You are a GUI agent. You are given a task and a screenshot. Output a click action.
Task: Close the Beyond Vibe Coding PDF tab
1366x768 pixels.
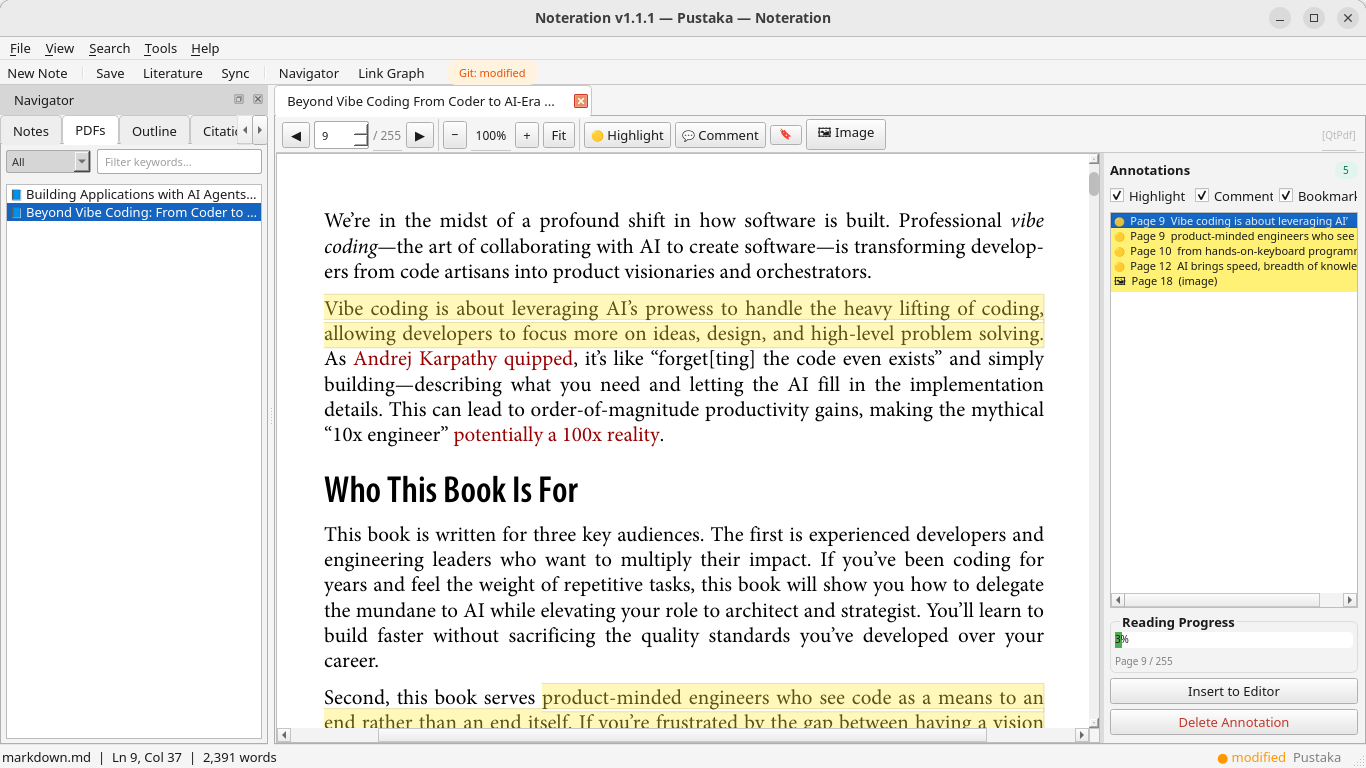point(580,101)
